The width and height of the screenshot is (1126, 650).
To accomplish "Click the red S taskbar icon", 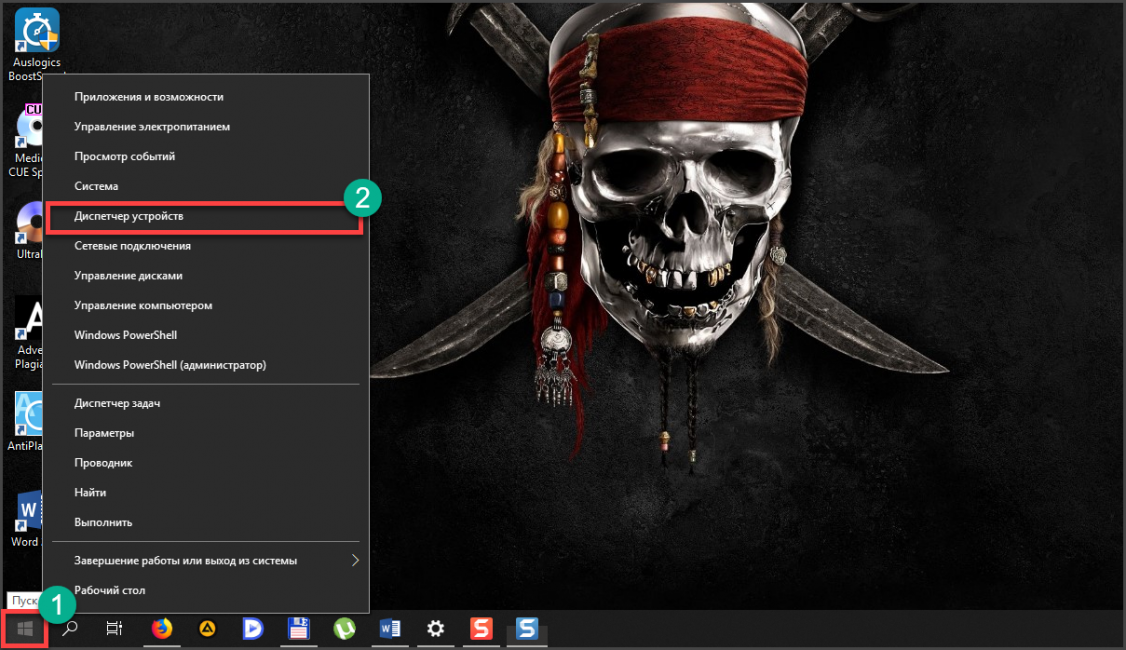I will [482, 629].
